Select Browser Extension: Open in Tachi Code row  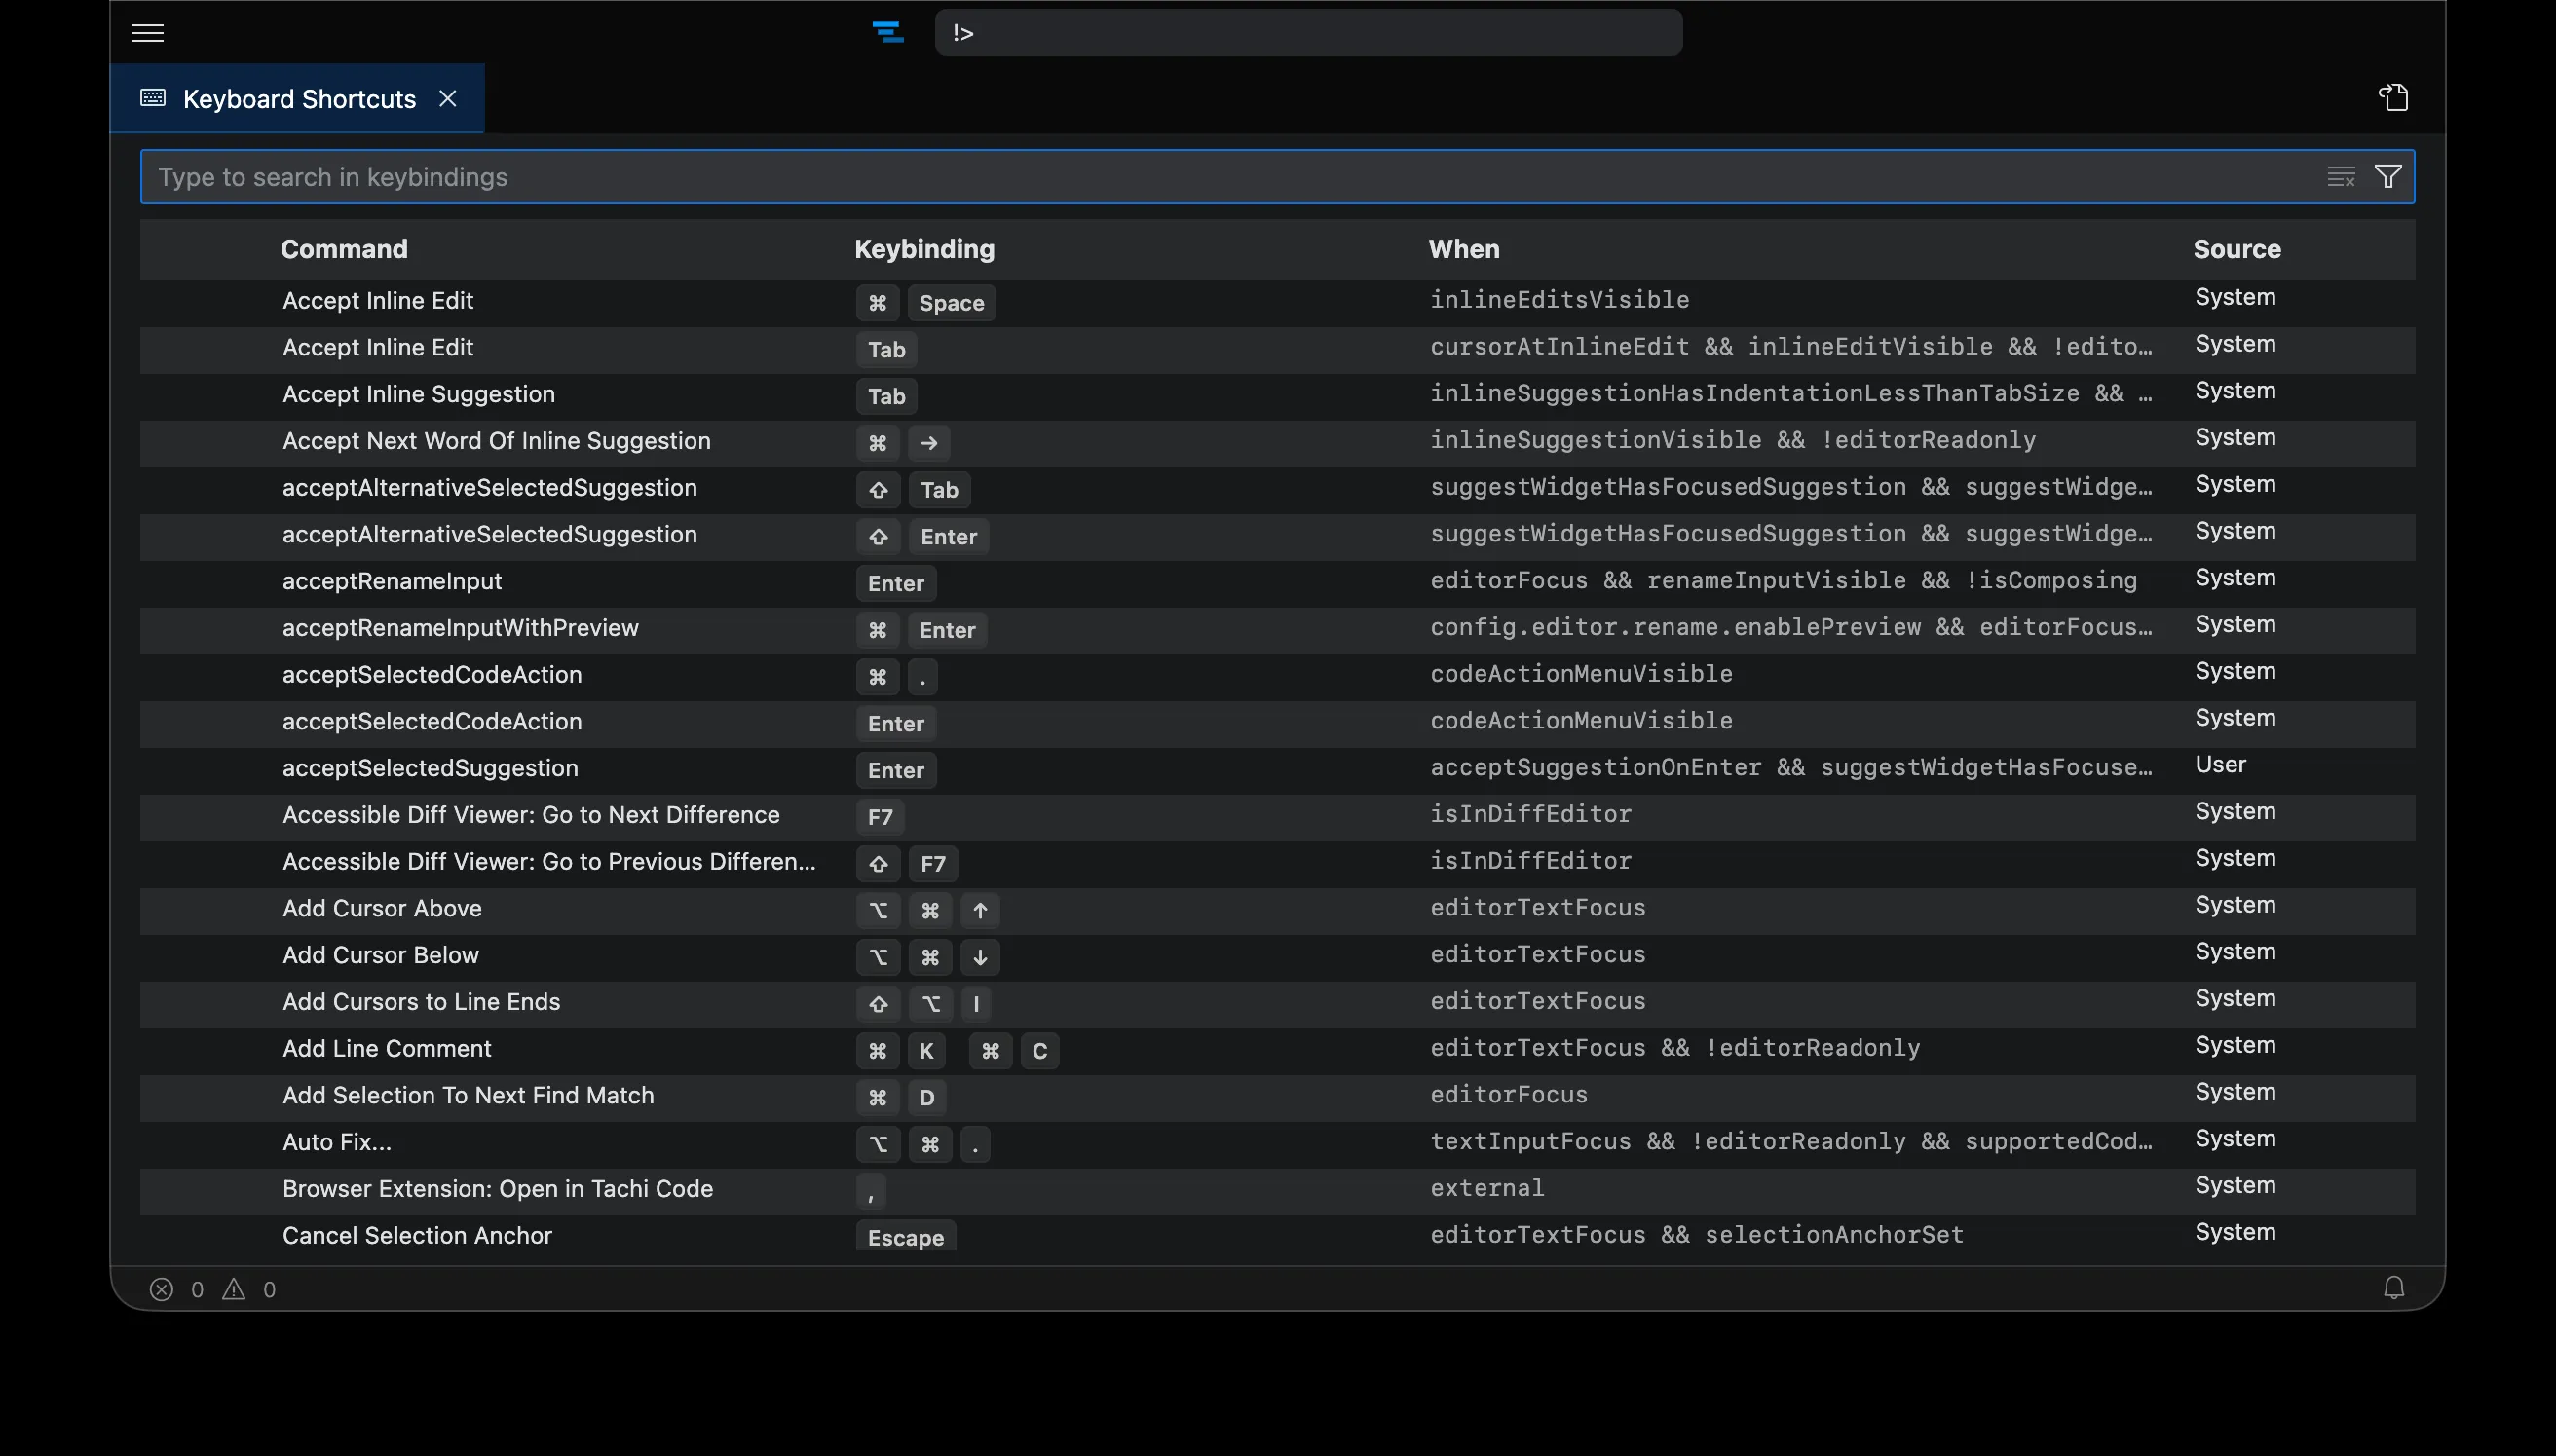click(497, 1188)
